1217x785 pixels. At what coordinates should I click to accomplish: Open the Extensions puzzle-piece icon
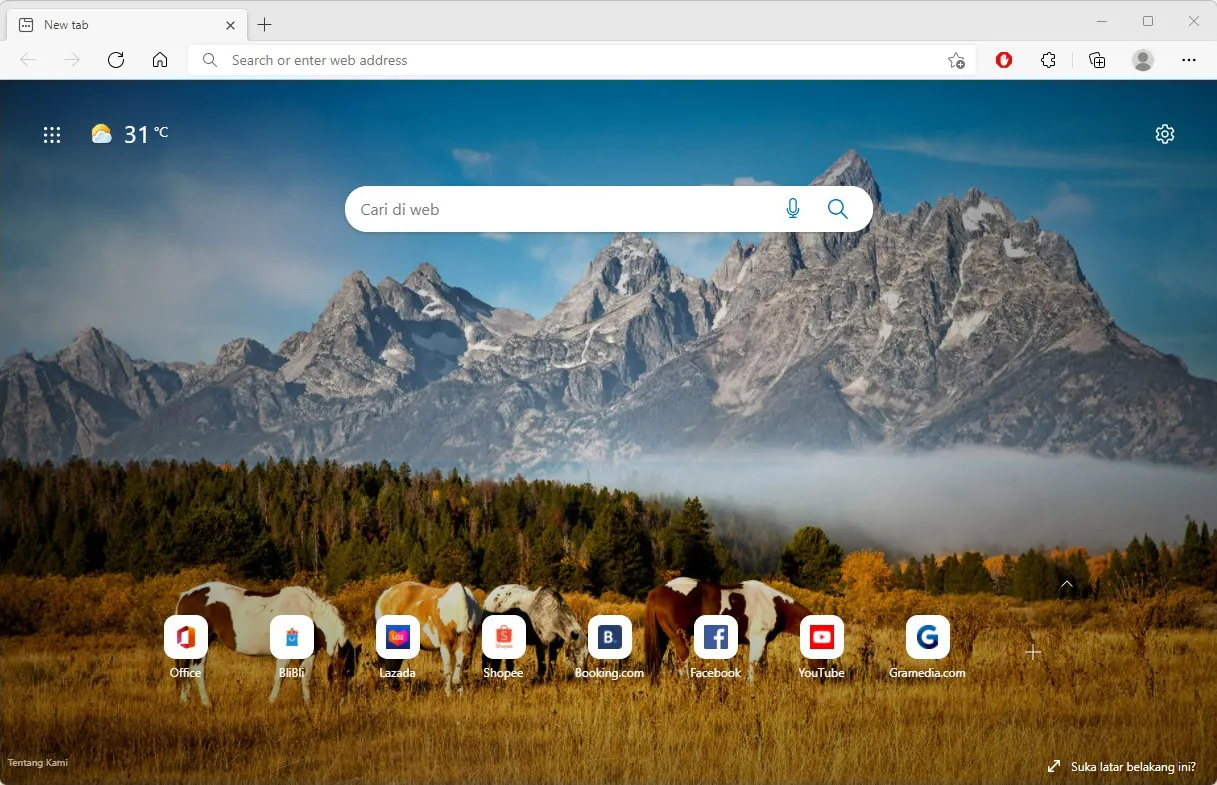[1048, 60]
